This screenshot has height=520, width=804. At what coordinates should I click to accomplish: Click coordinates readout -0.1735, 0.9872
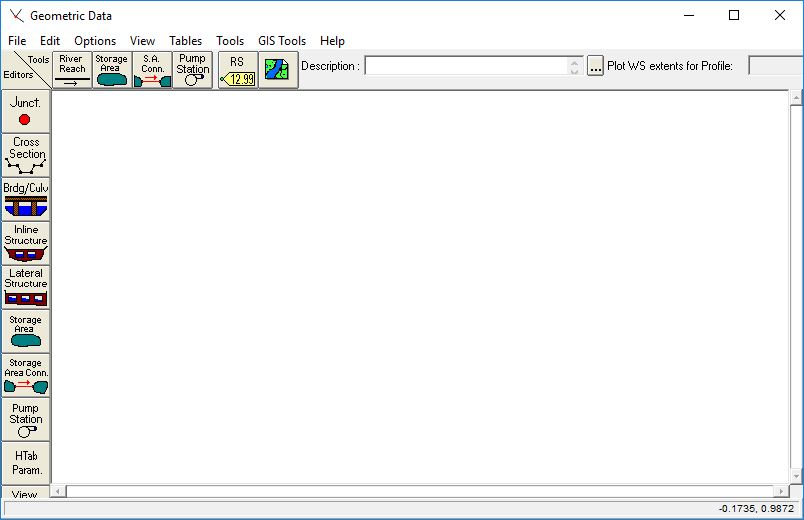click(756, 509)
